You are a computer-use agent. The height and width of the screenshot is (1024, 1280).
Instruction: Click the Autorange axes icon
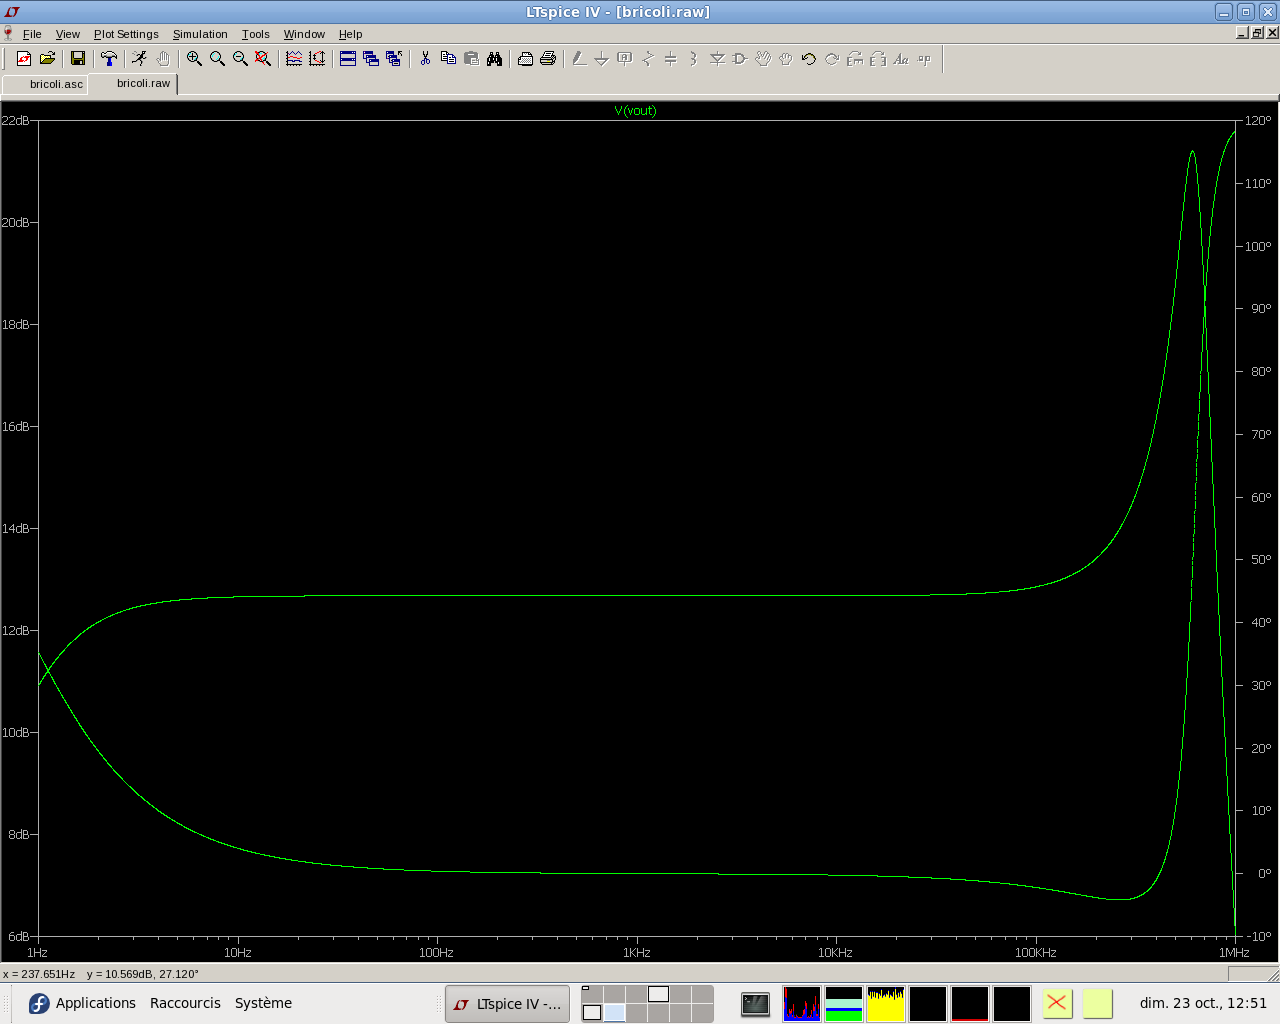[317, 59]
